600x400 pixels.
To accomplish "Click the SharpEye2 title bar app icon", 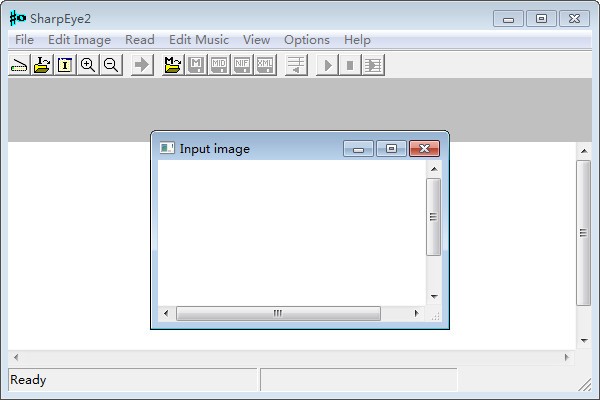I will (18, 18).
